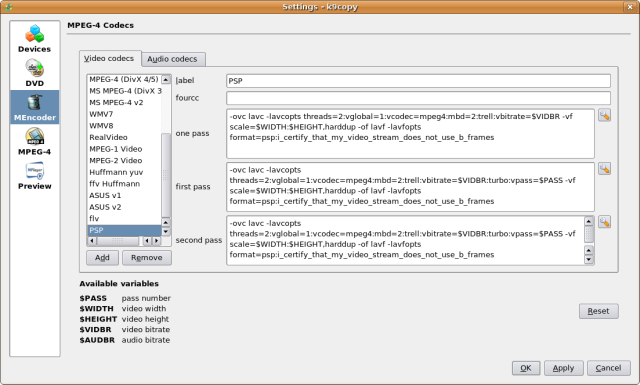Click second pass scroll up arrow at top

point(589,221)
